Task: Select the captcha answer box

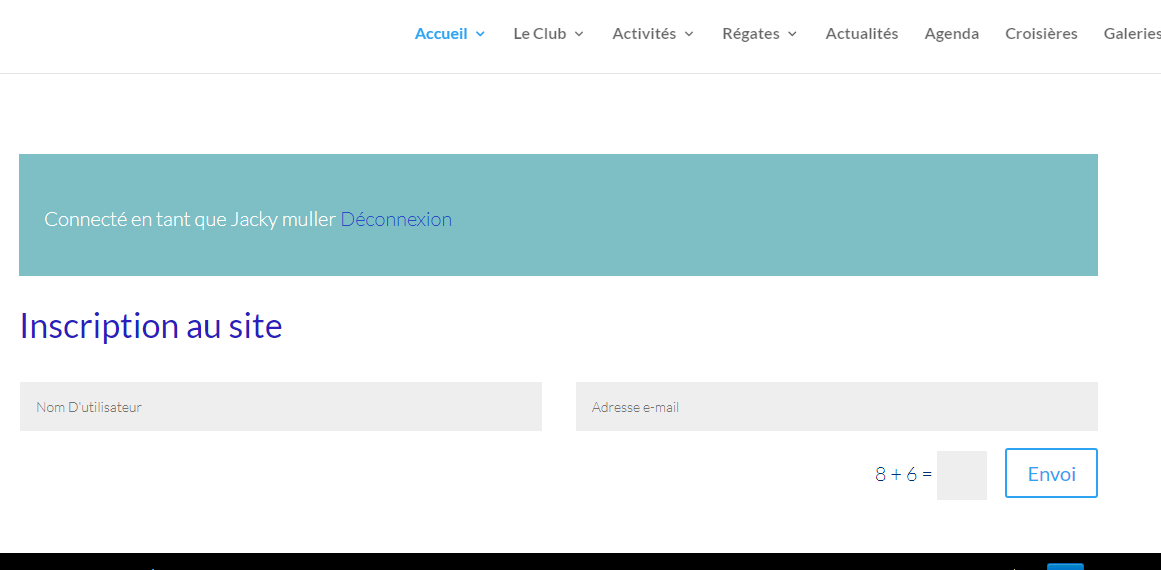Action: coord(961,474)
